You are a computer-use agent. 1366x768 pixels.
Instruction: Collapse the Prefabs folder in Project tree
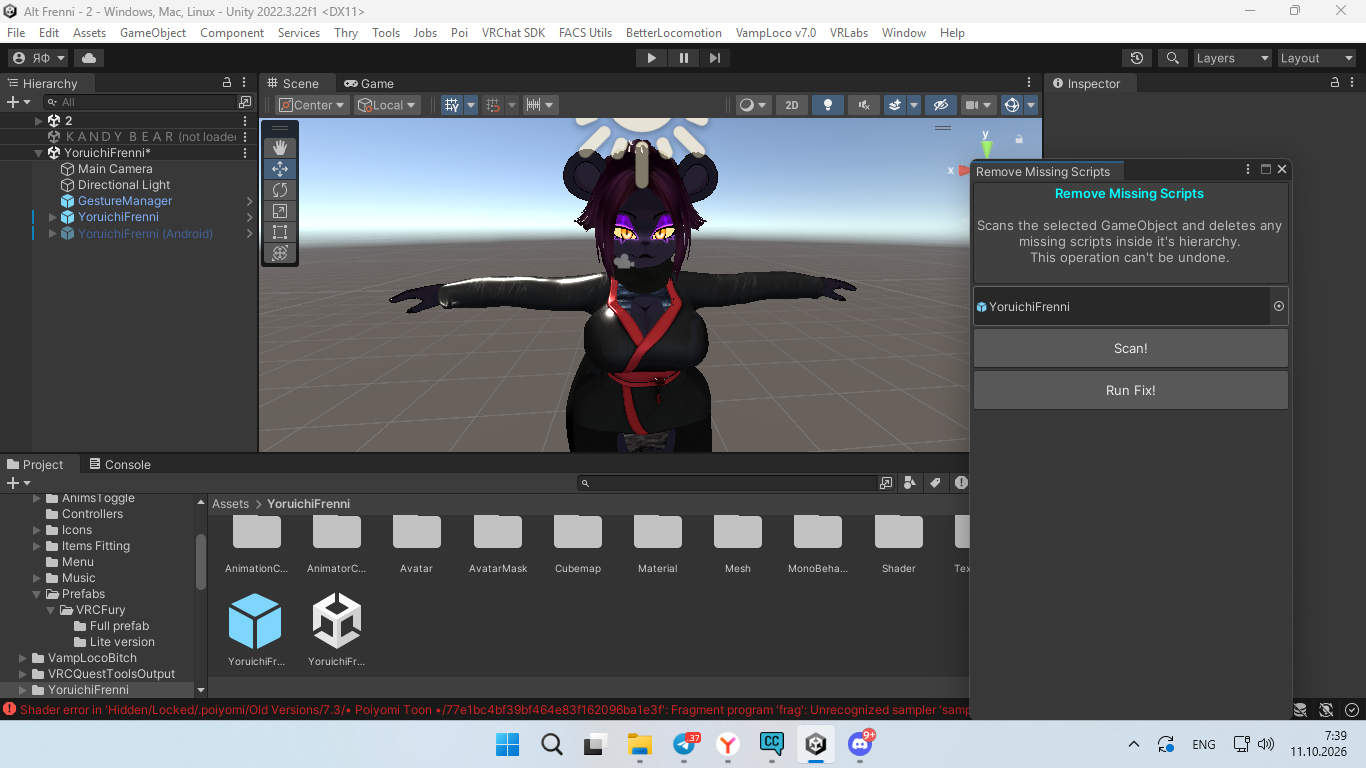pyautogui.click(x=38, y=594)
